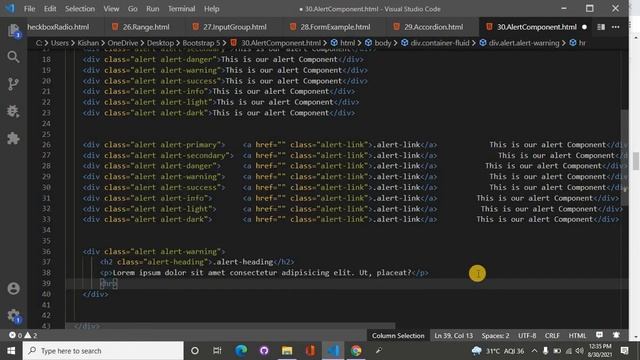Open the editor More Actions ellipsis

616,27
